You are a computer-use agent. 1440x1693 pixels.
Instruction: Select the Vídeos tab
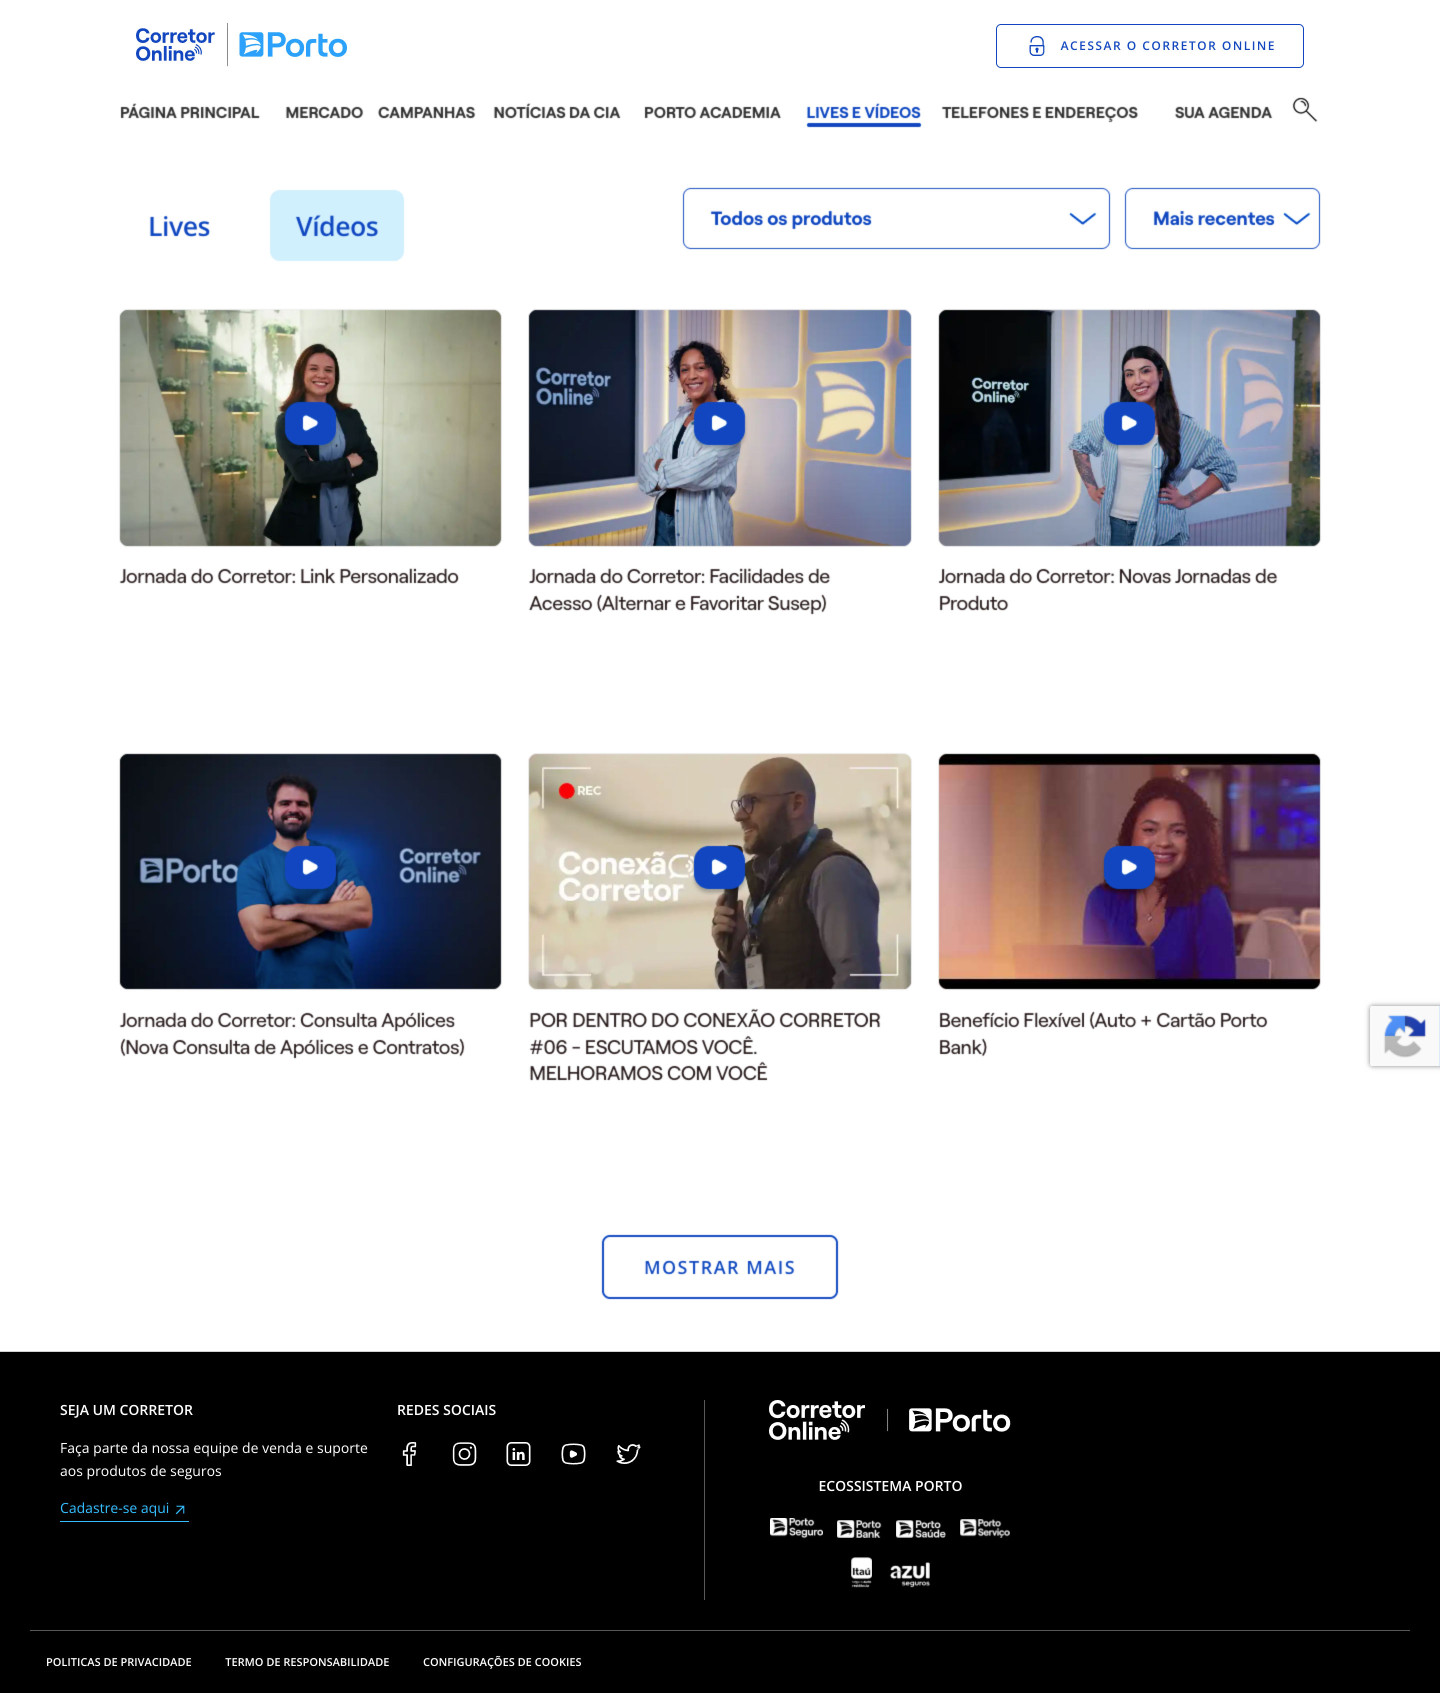coord(337,226)
